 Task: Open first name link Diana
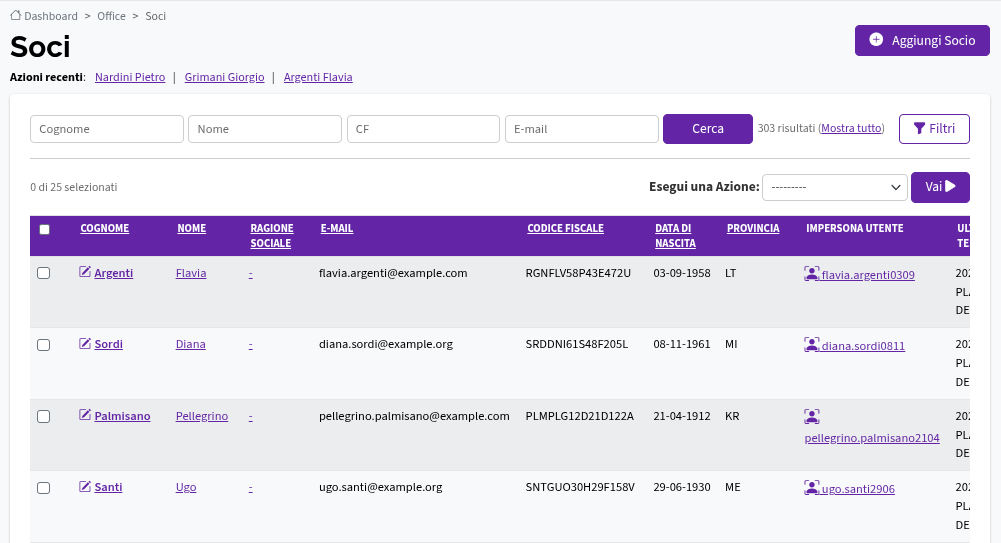coord(190,345)
